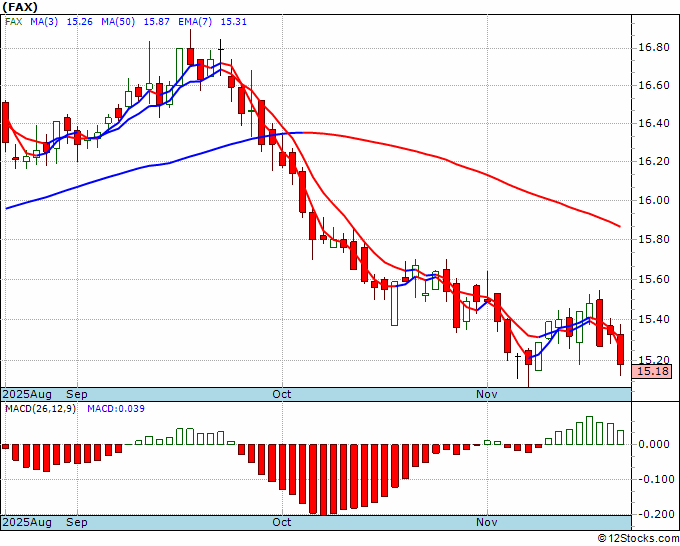
Task: Click the FAX legend label
Action: (x=13, y=22)
